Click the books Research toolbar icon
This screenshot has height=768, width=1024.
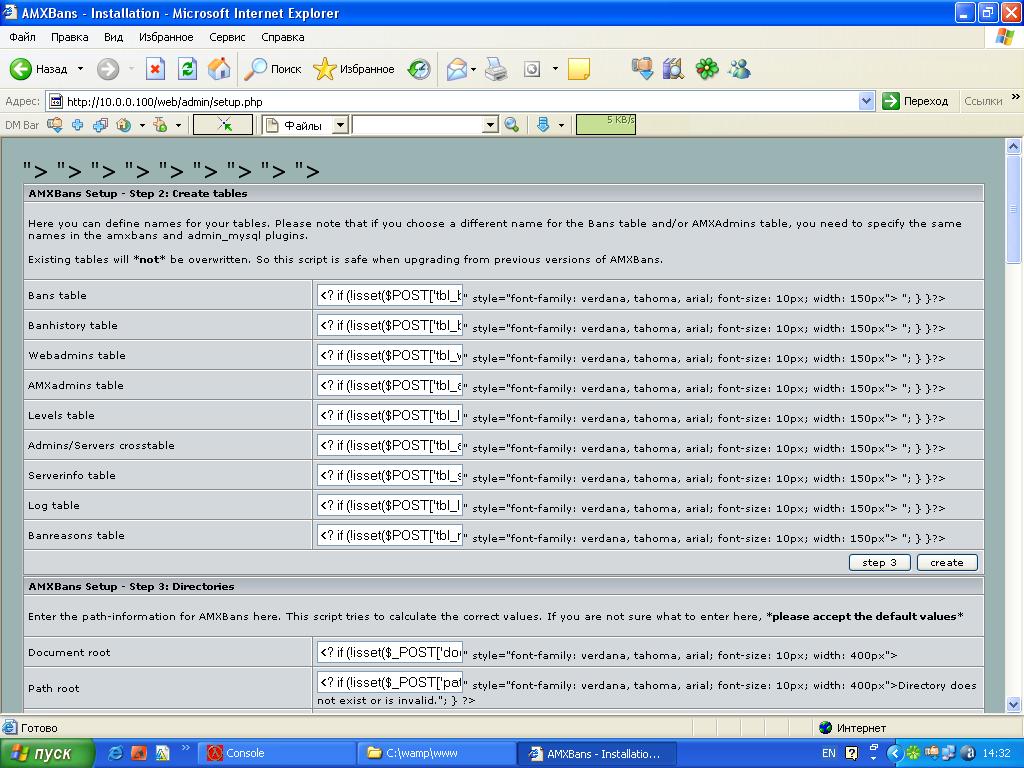pyautogui.click(x=673, y=69)
